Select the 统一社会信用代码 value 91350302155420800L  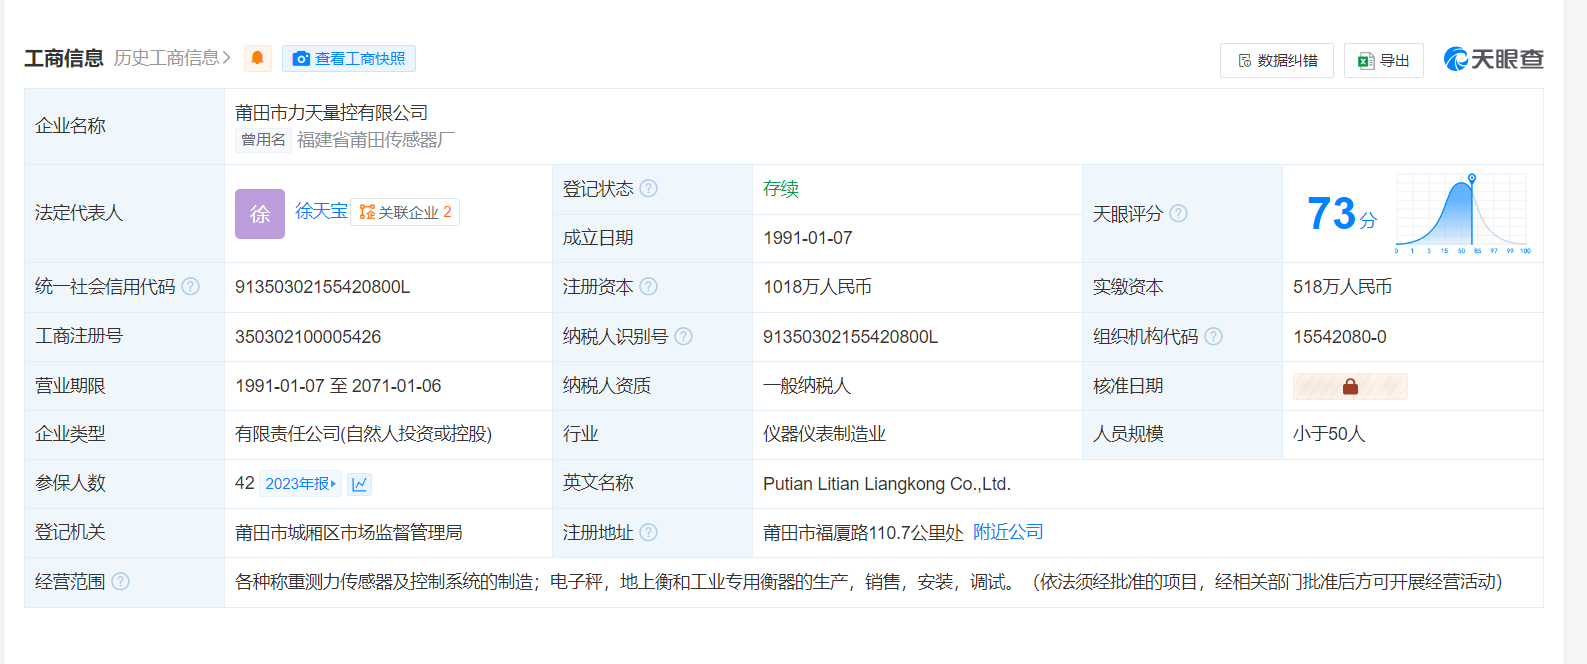coord(323,287)
